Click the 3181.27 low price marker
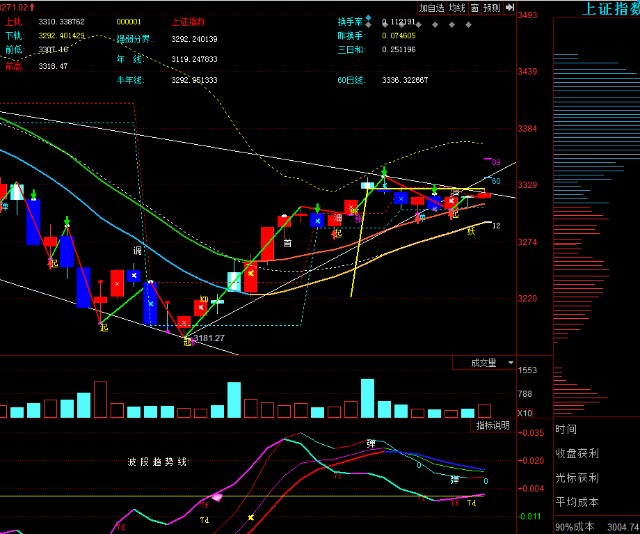 click(209, 338)
